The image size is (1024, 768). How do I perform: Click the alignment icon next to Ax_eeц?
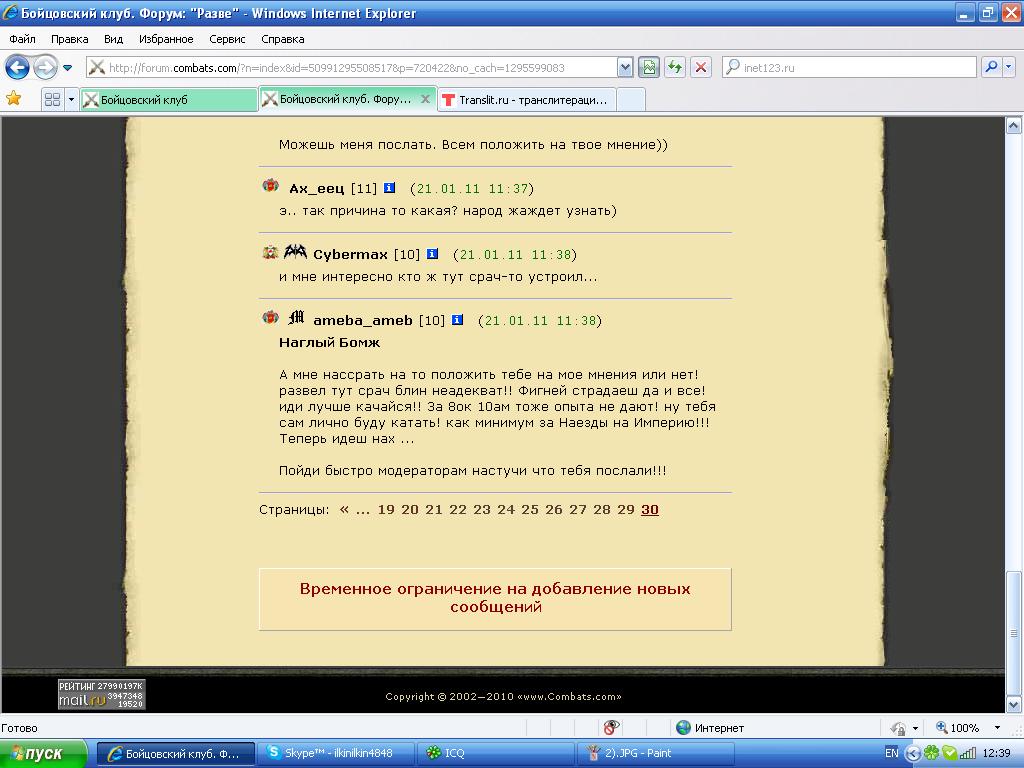270,186
